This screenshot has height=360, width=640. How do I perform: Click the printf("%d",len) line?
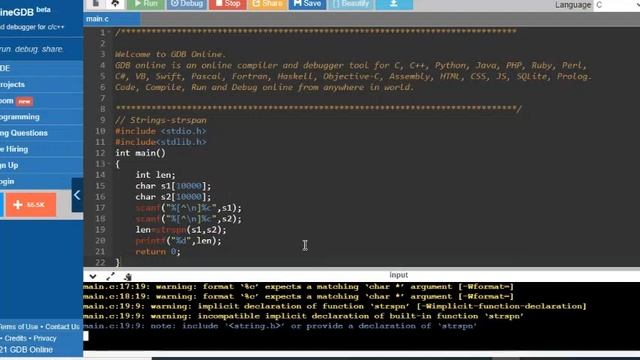(178, 241)
